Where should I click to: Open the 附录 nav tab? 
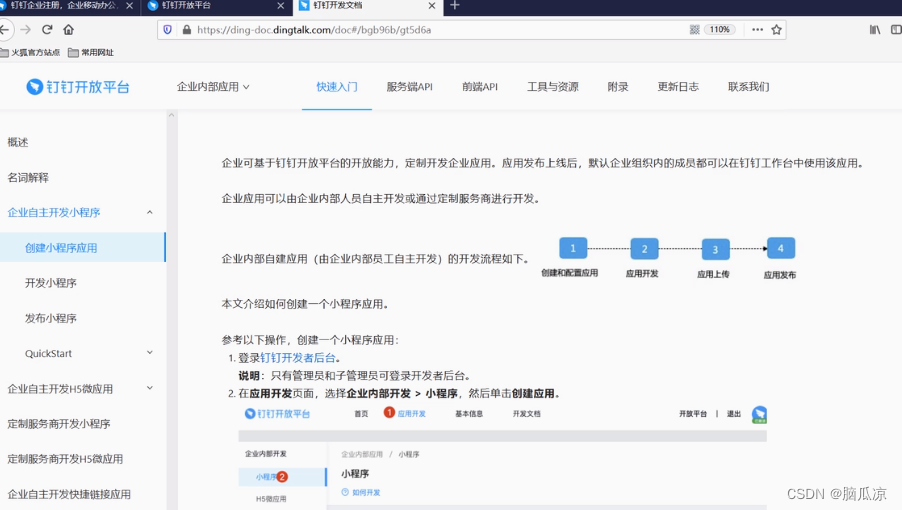click(618, 87)
